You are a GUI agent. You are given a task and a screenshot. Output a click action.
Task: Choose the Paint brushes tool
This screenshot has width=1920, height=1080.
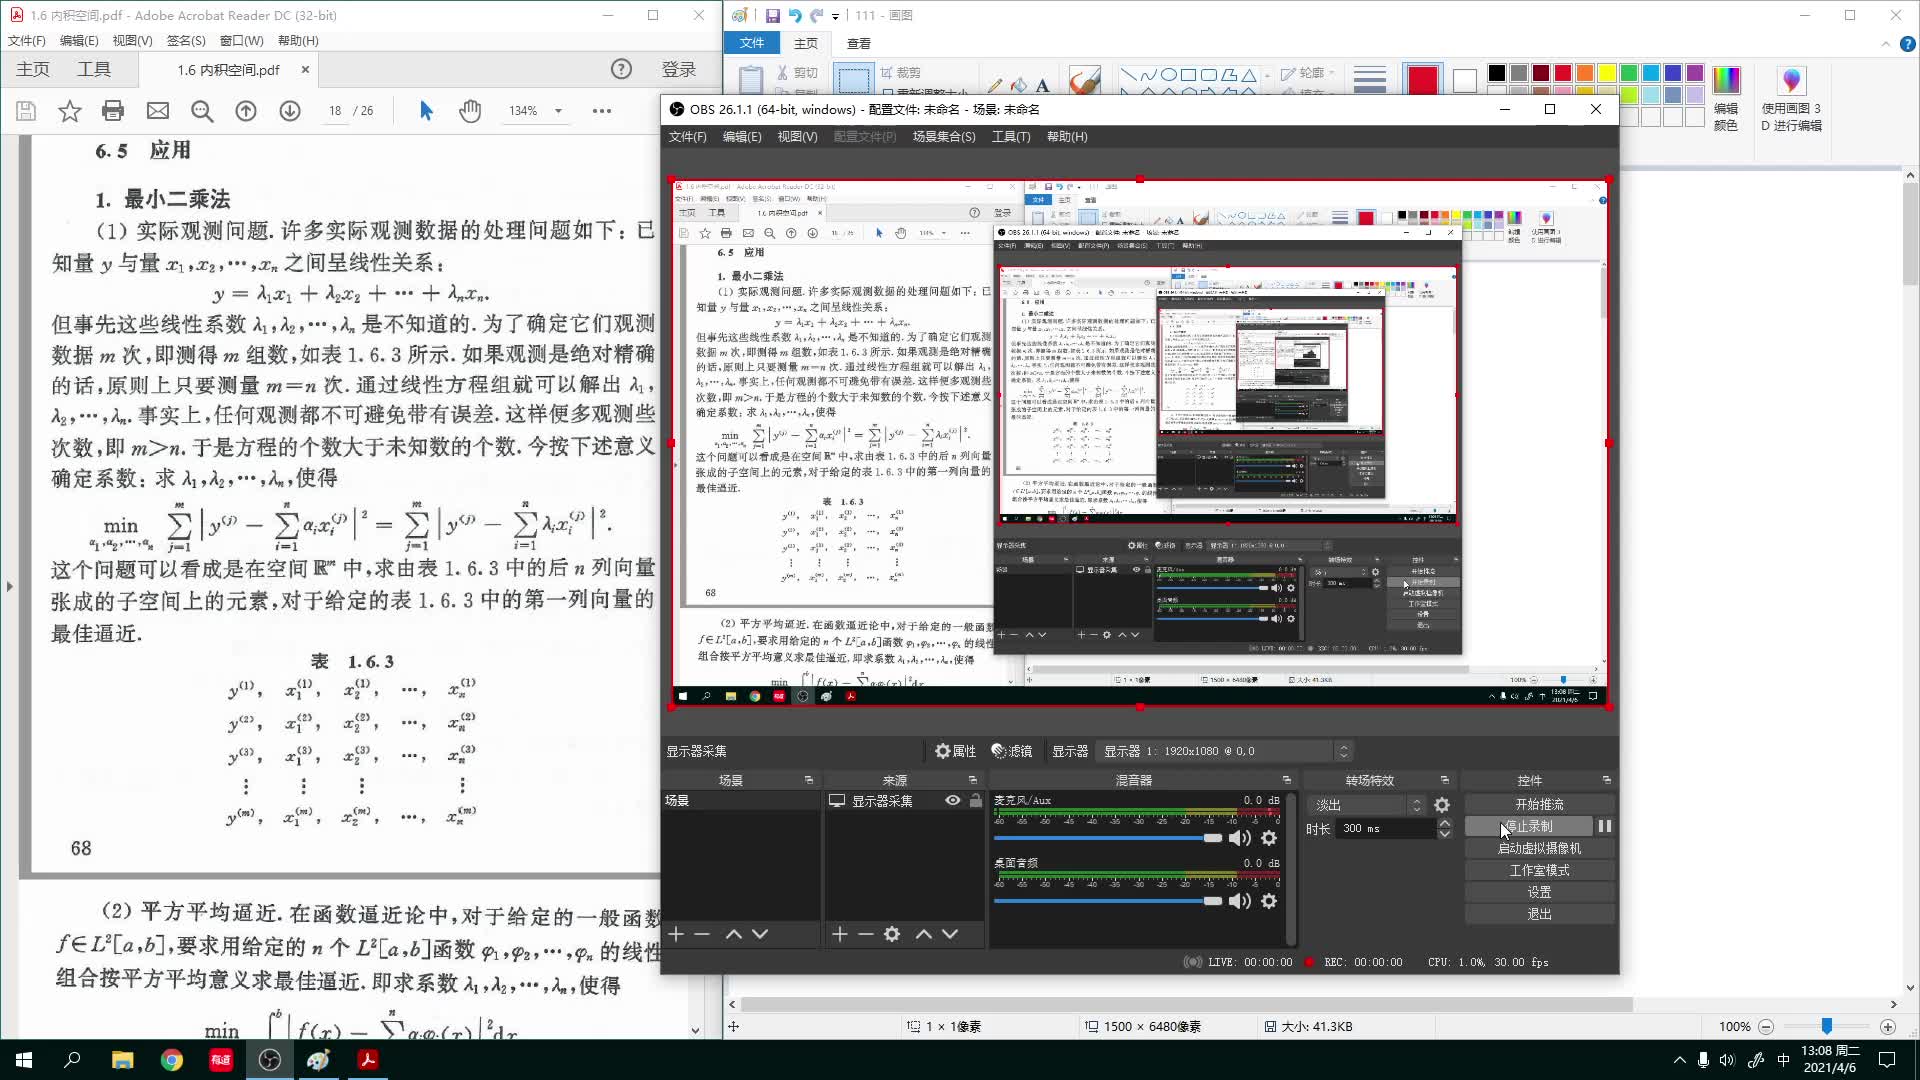(1084, 80)
